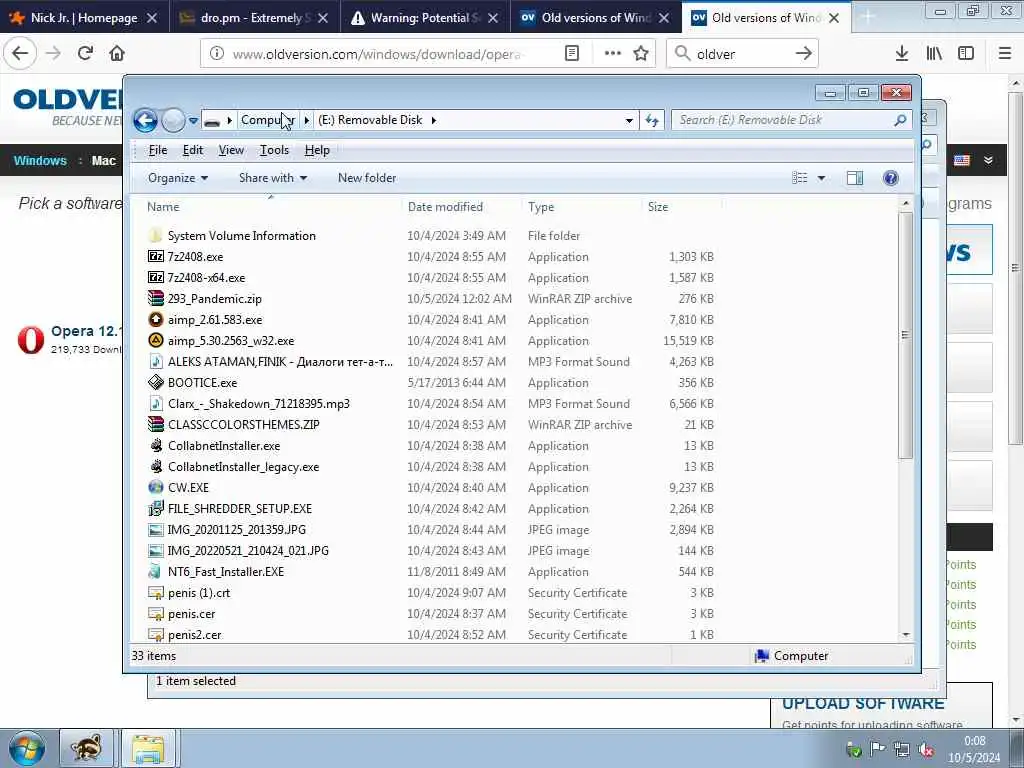This screenshot has height=768, width=1024.
Task: Select Clarx_-_Shakedown_71218395.mp3 file
Action: point(259,404)
